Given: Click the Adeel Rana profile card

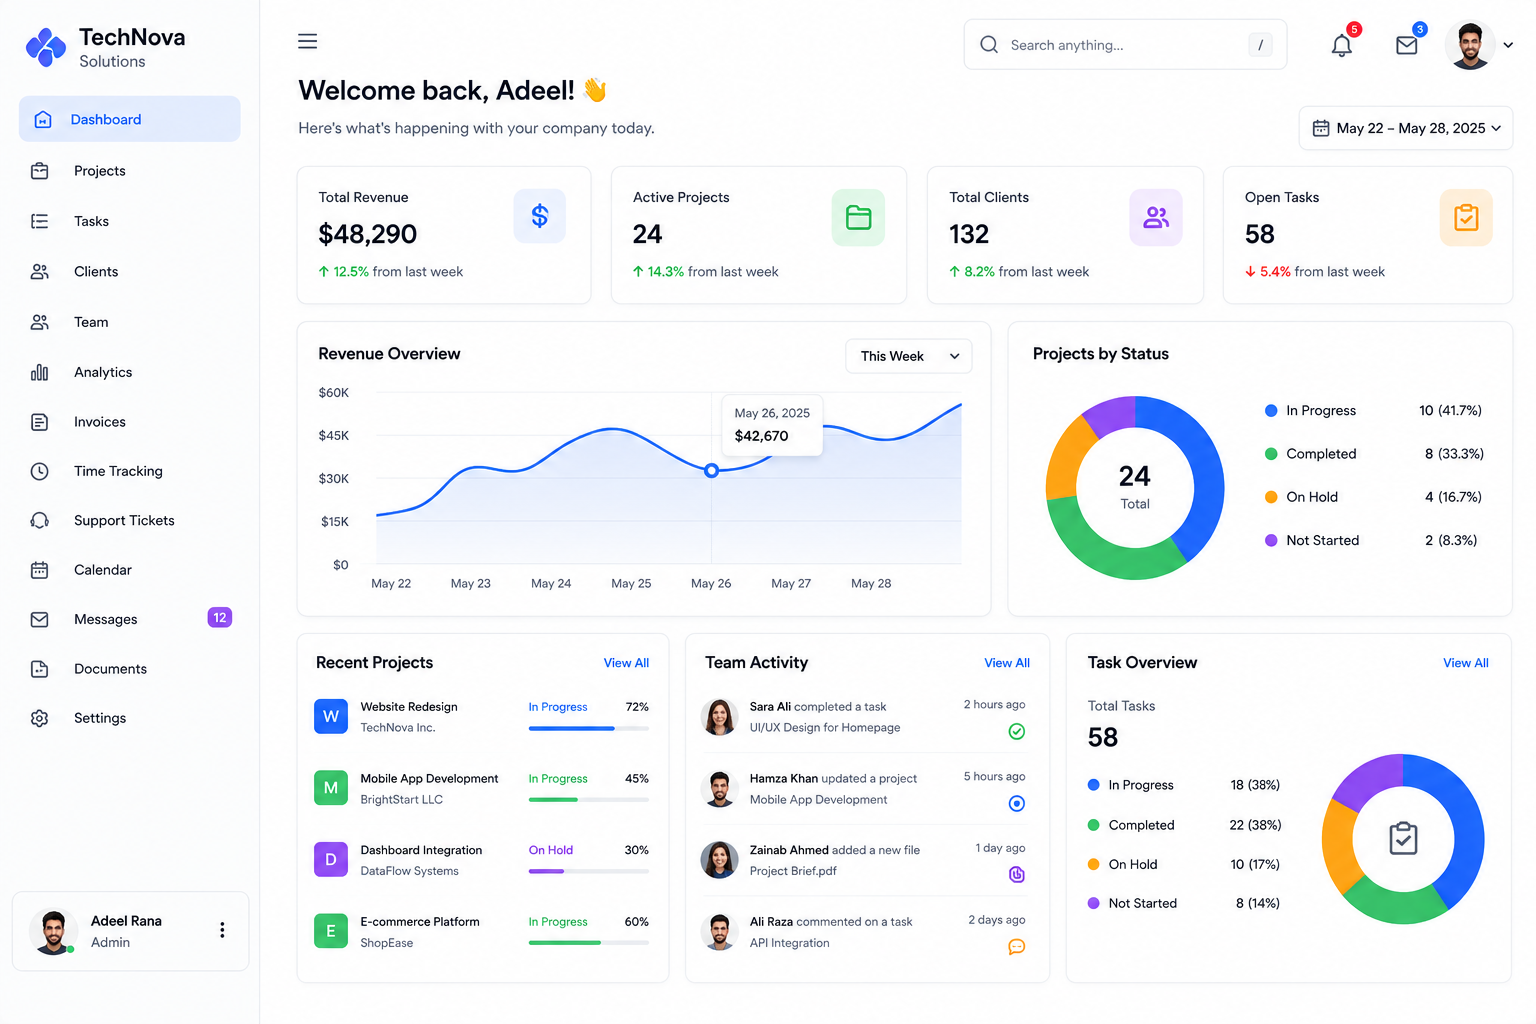Looking at the screenshot, I should (x=130, y=931).
